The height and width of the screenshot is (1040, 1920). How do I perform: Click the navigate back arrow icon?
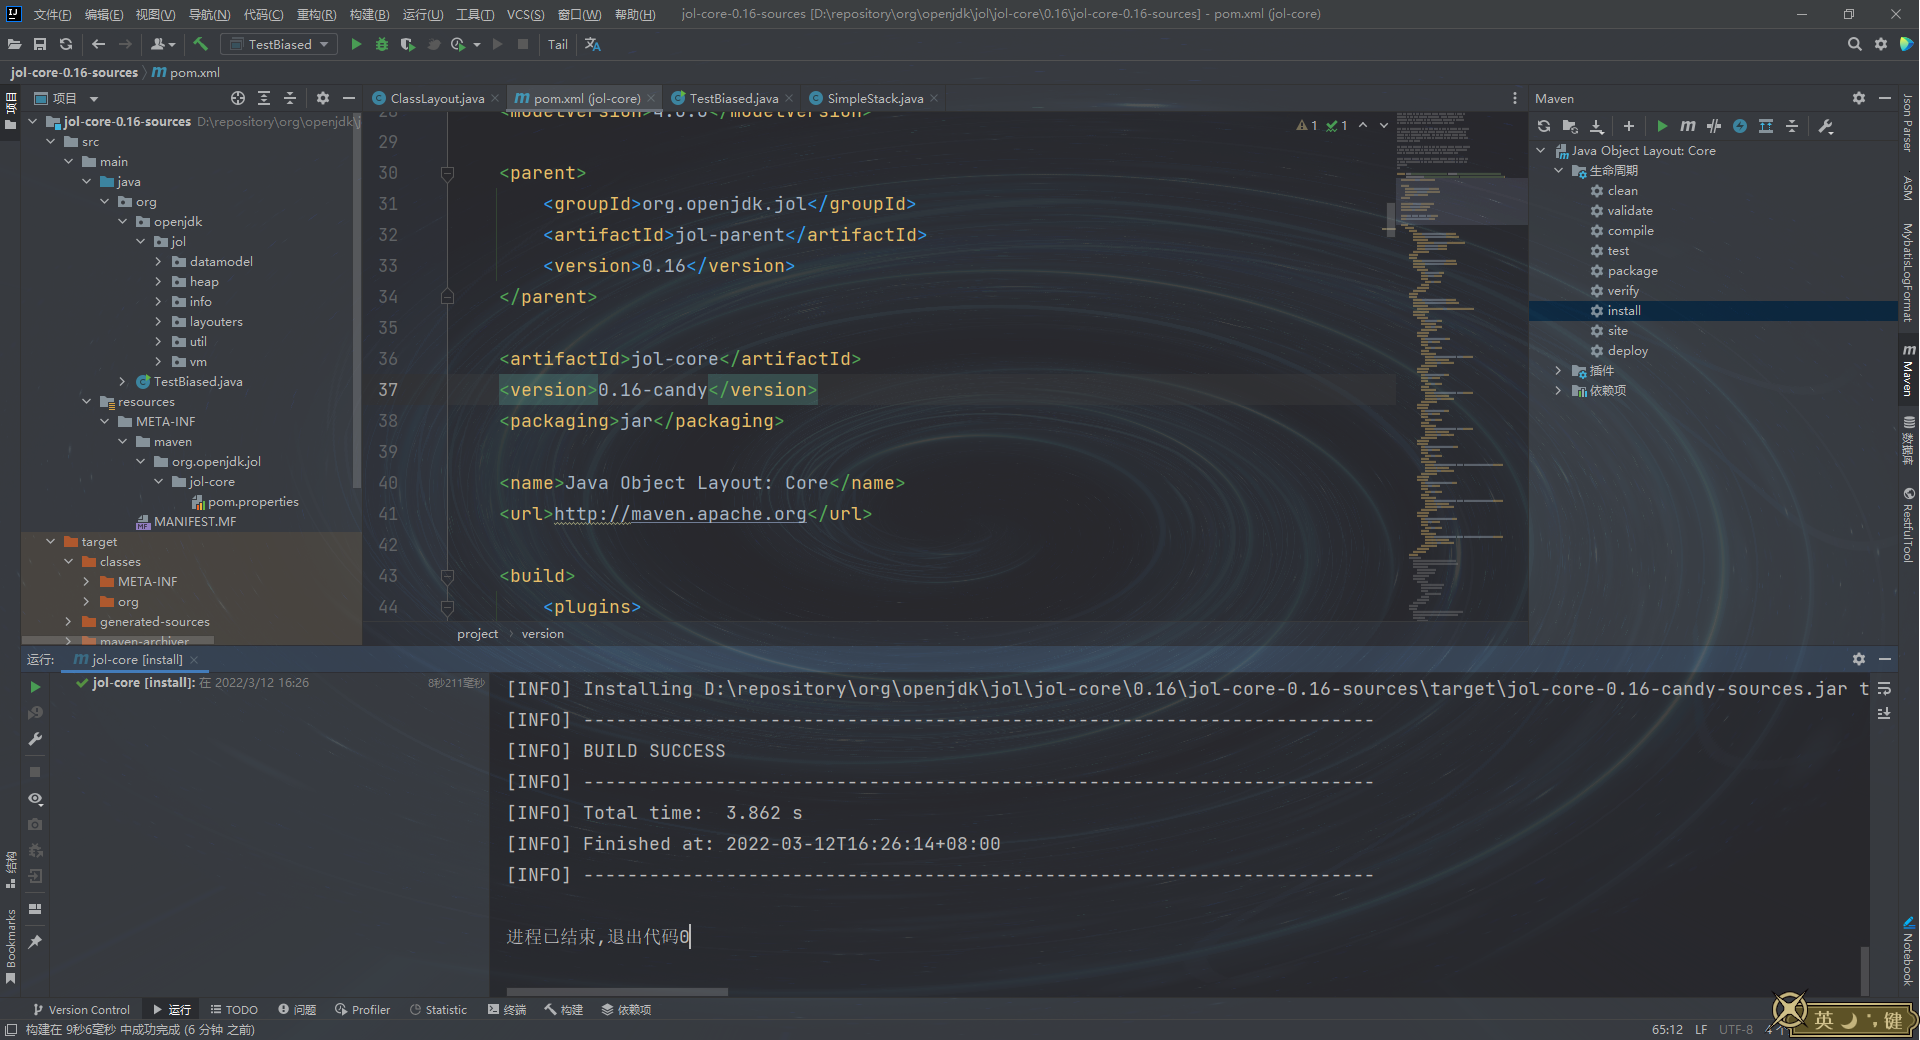[x=98, y=44]
